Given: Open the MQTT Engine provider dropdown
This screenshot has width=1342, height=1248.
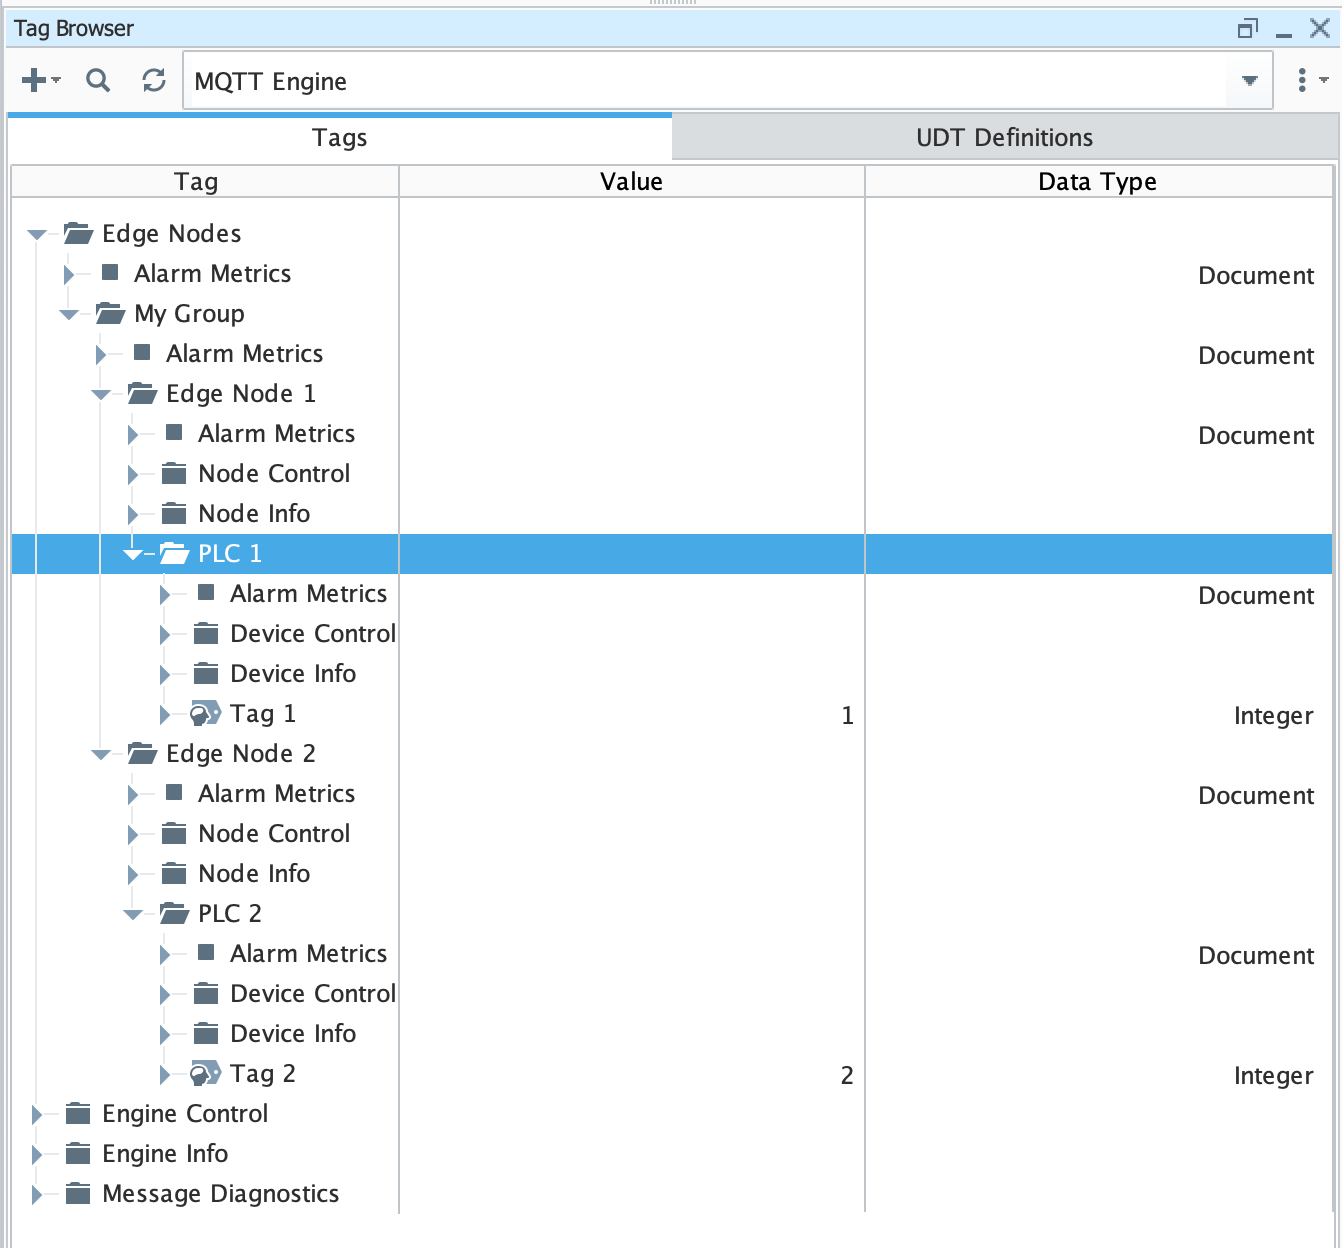Looking at the screenshot, I should (1249, 81).
